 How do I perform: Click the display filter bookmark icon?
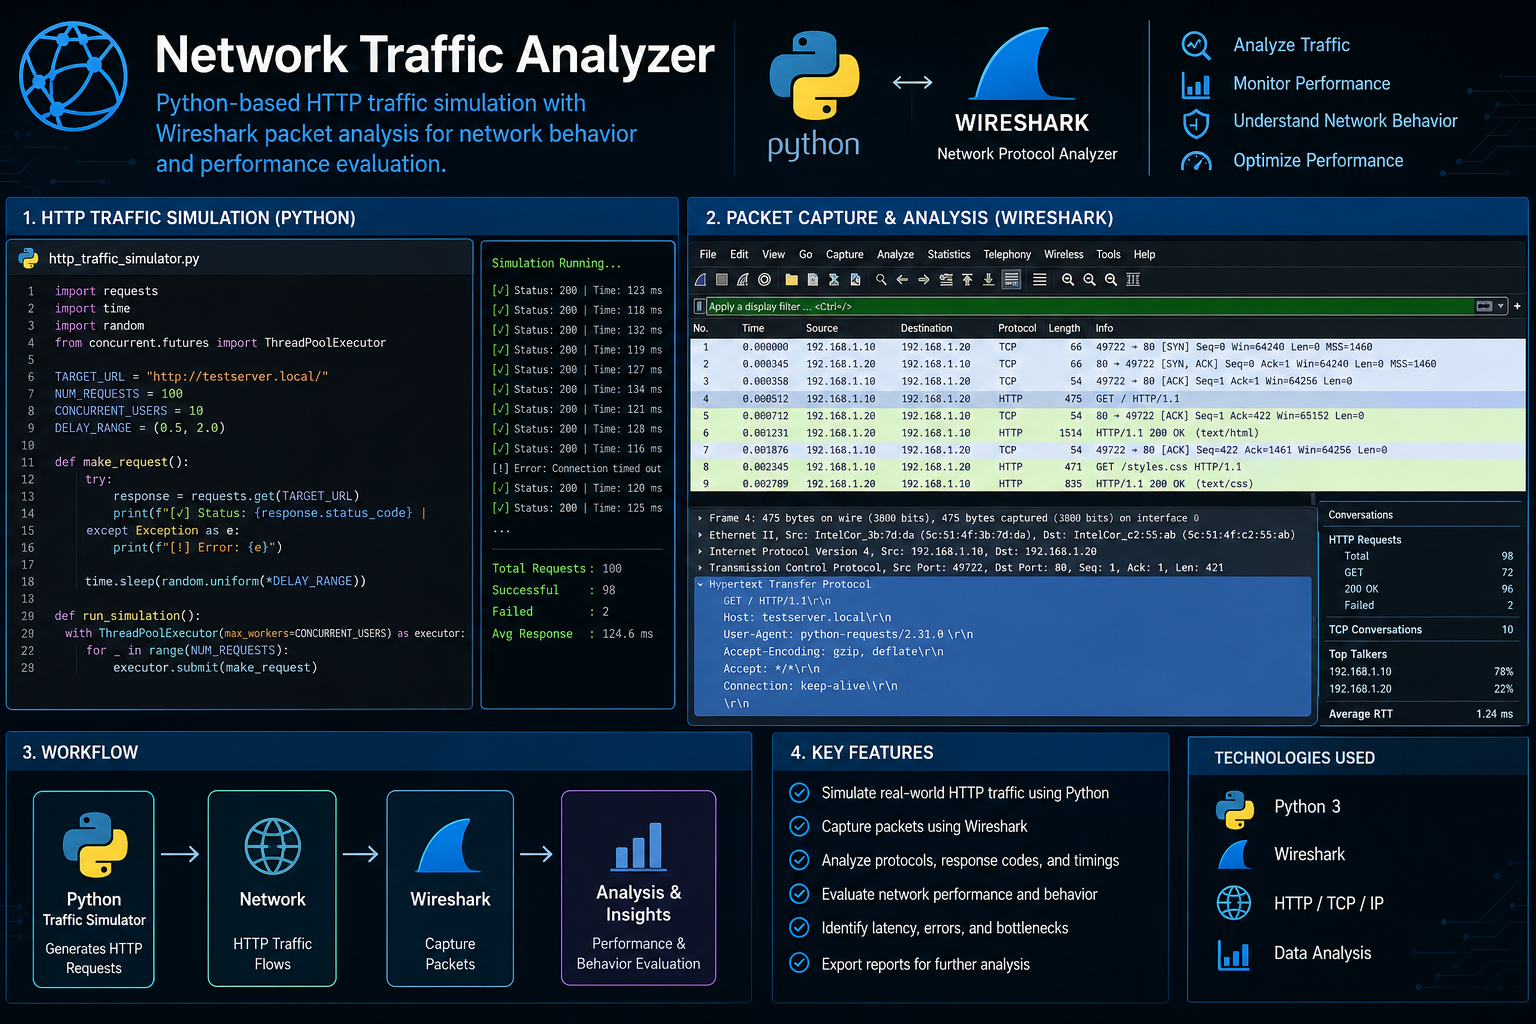point(699,306)
